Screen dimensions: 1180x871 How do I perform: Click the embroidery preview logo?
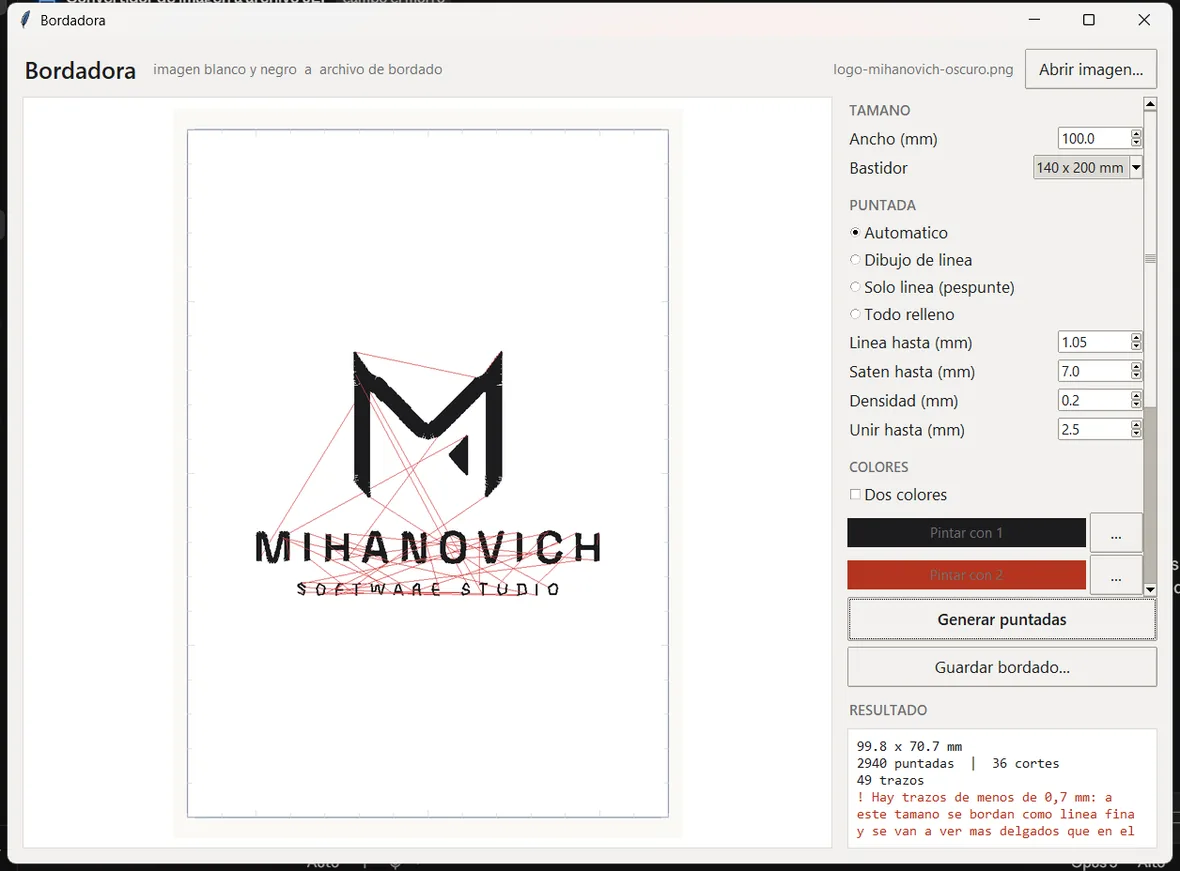(427, 473)
